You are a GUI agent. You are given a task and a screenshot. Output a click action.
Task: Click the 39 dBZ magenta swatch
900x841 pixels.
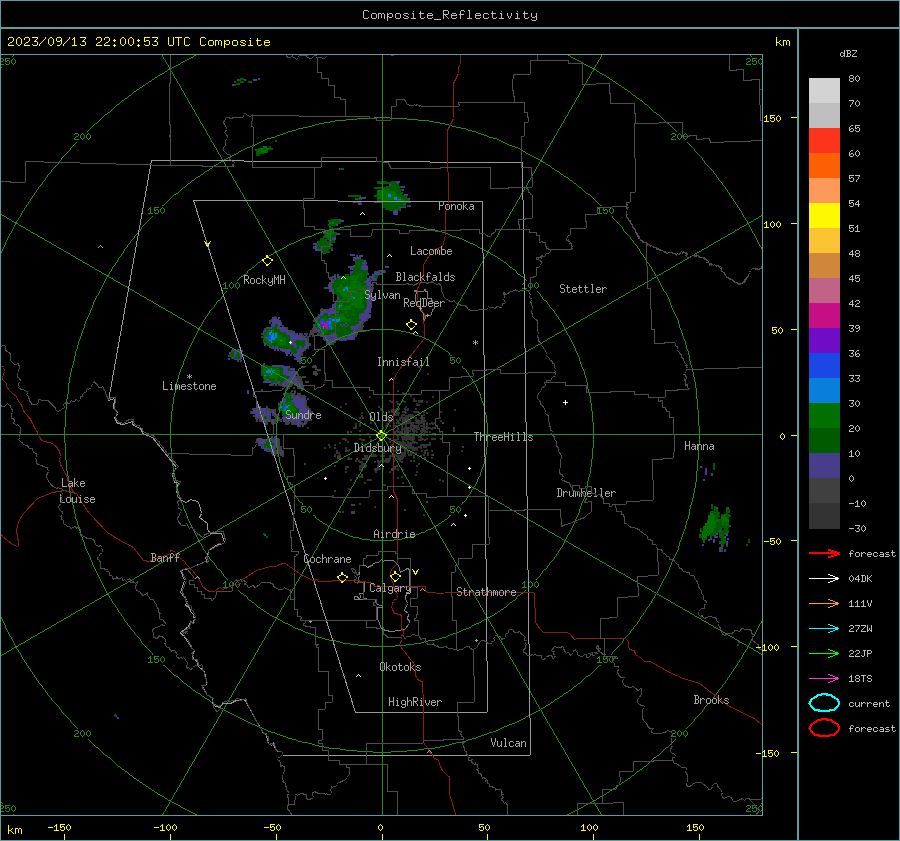click(x=824, y=315)
